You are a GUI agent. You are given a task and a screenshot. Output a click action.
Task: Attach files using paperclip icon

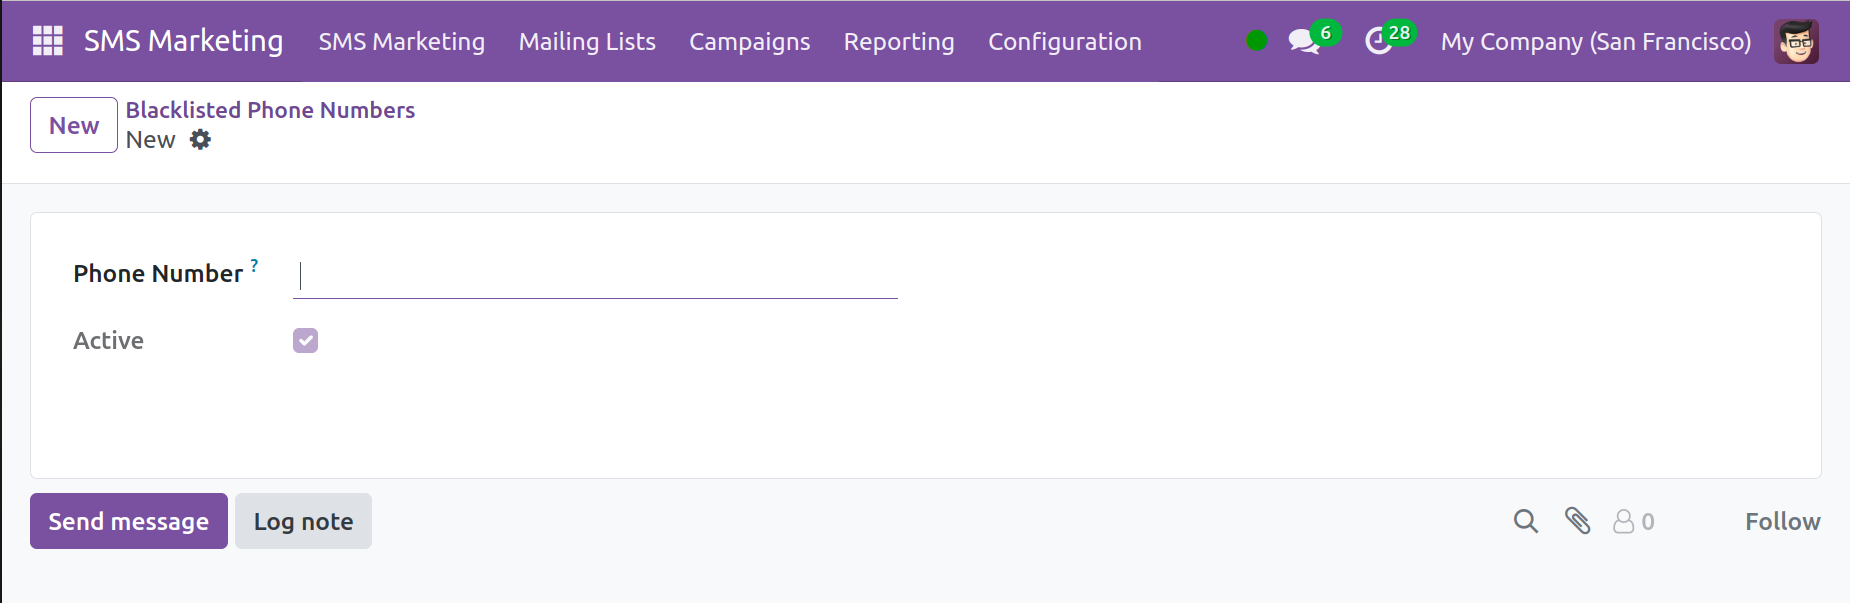point(1577,521)
